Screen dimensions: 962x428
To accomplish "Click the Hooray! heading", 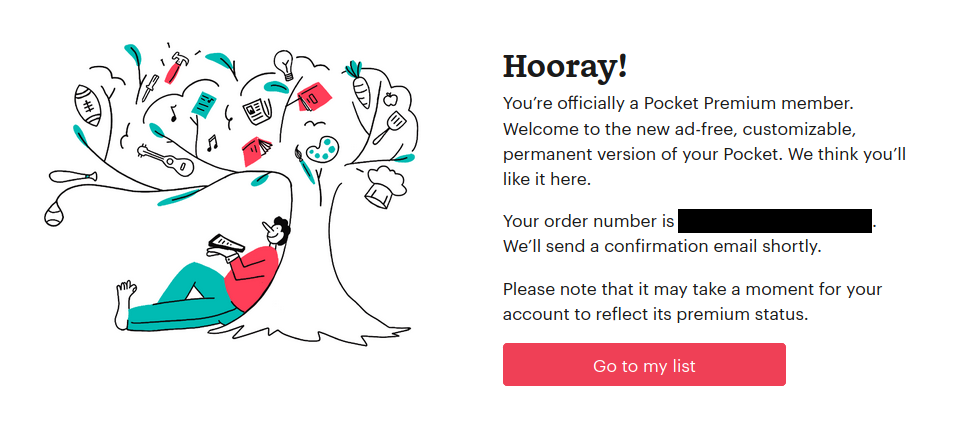I will [x=565, y=66].
